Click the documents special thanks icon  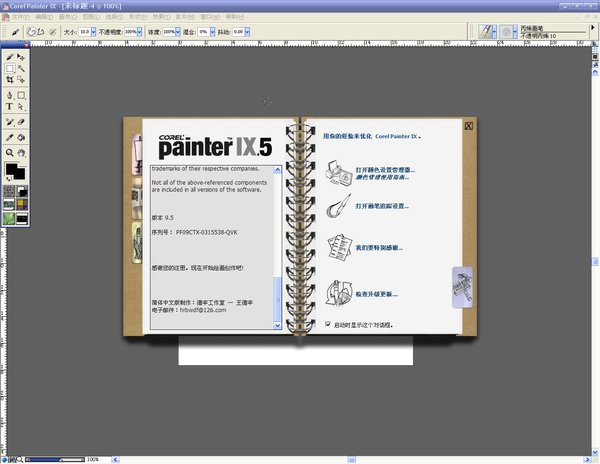click(x=340, y=247)
